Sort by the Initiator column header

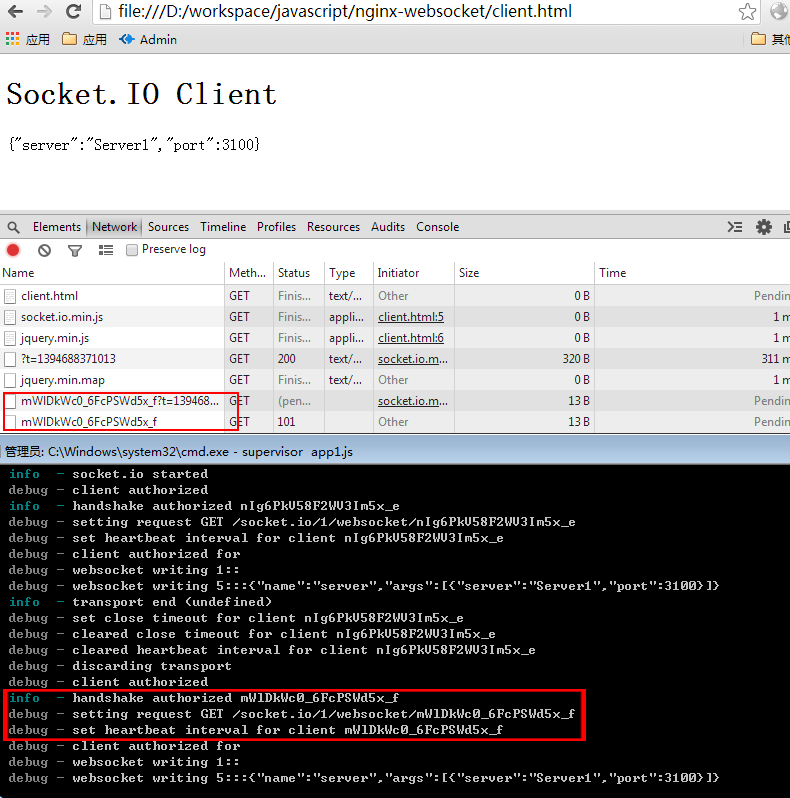414,273
